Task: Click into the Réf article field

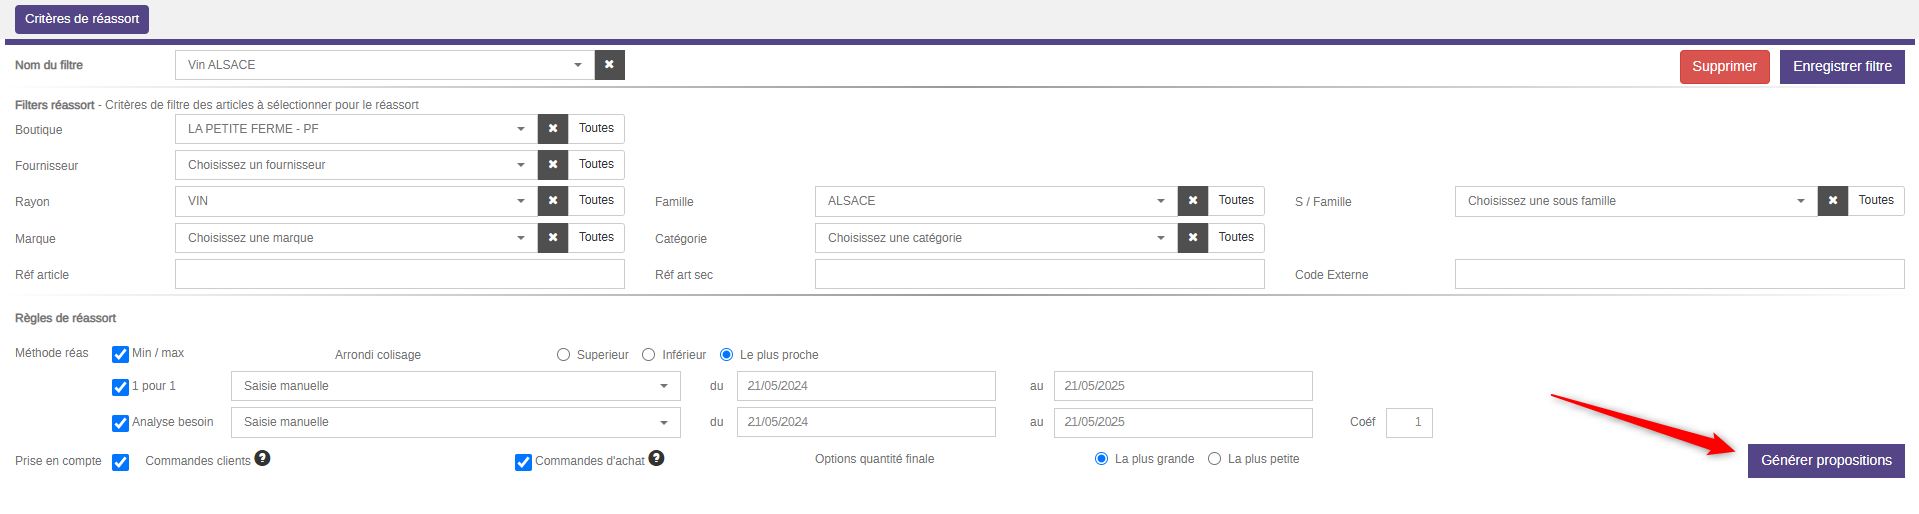Action: point(399,274)
